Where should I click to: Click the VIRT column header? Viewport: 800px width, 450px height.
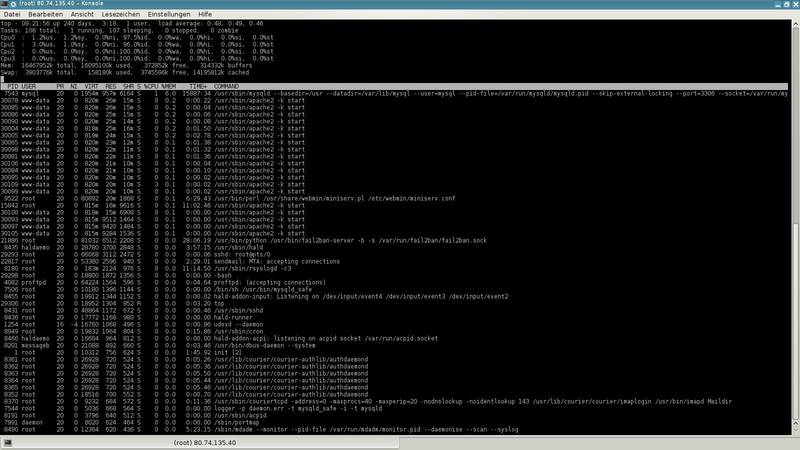tap(91, 87)
